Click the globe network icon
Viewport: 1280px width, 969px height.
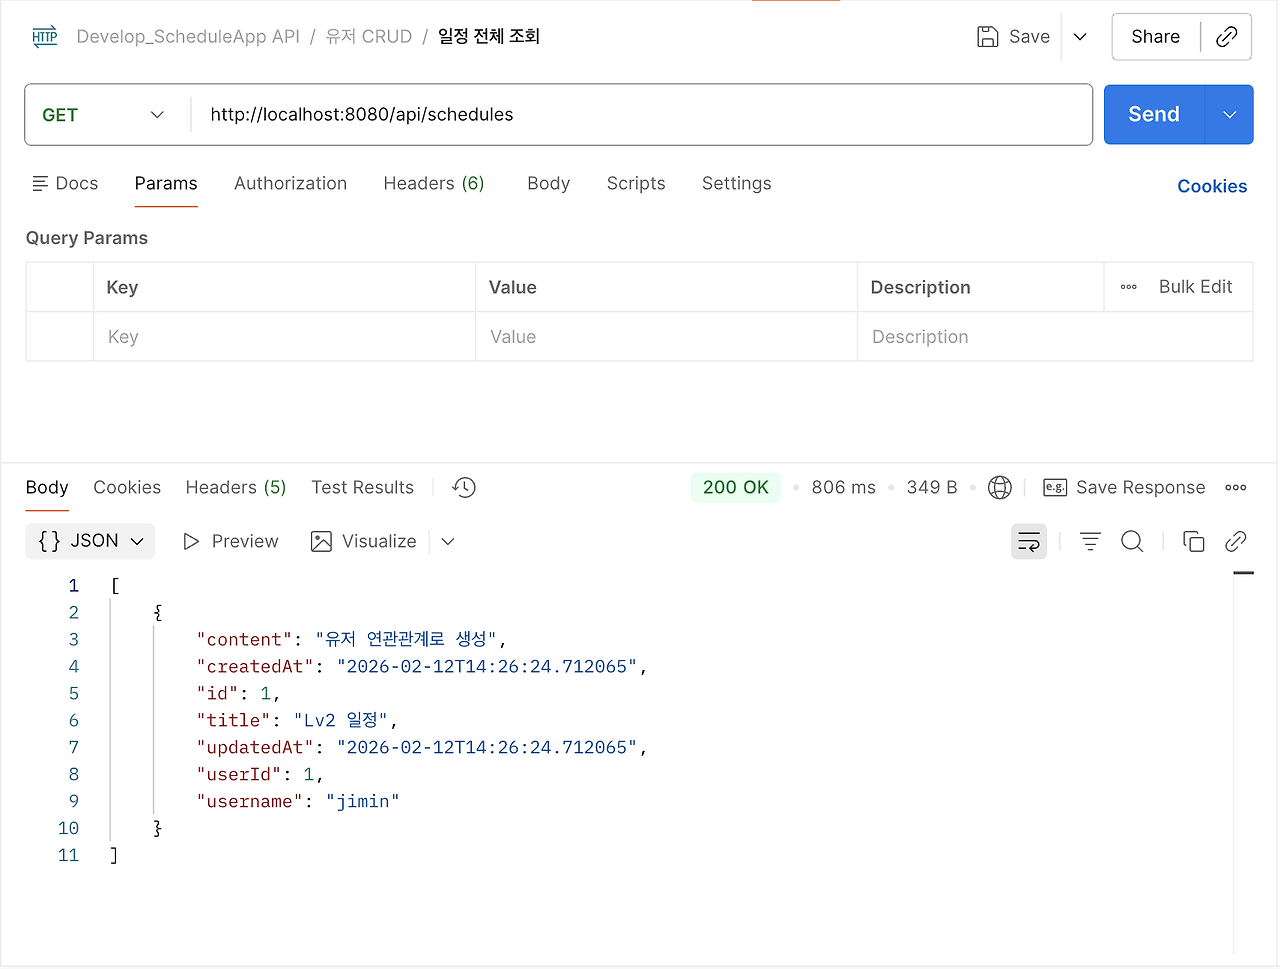[1000, 487]
